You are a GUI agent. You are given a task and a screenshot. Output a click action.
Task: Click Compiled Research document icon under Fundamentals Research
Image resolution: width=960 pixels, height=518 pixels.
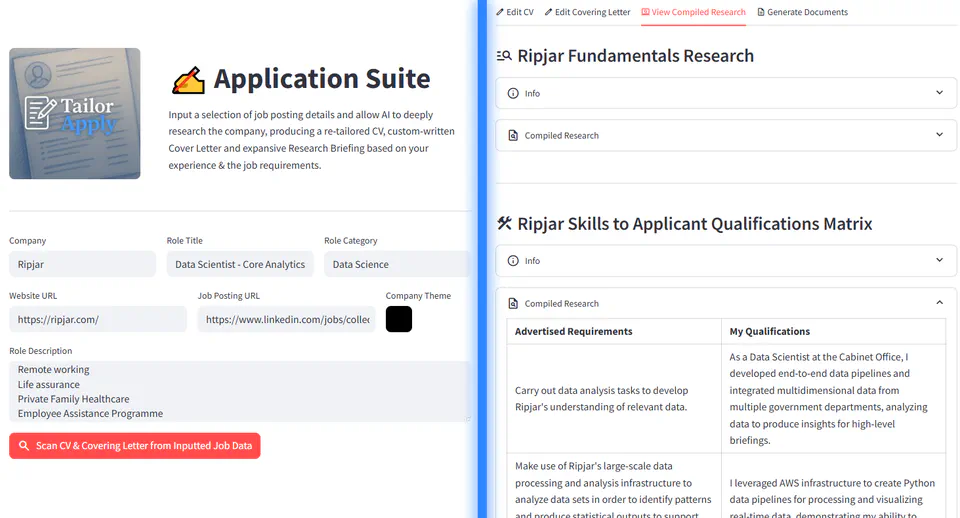click(x=513, y=135)
